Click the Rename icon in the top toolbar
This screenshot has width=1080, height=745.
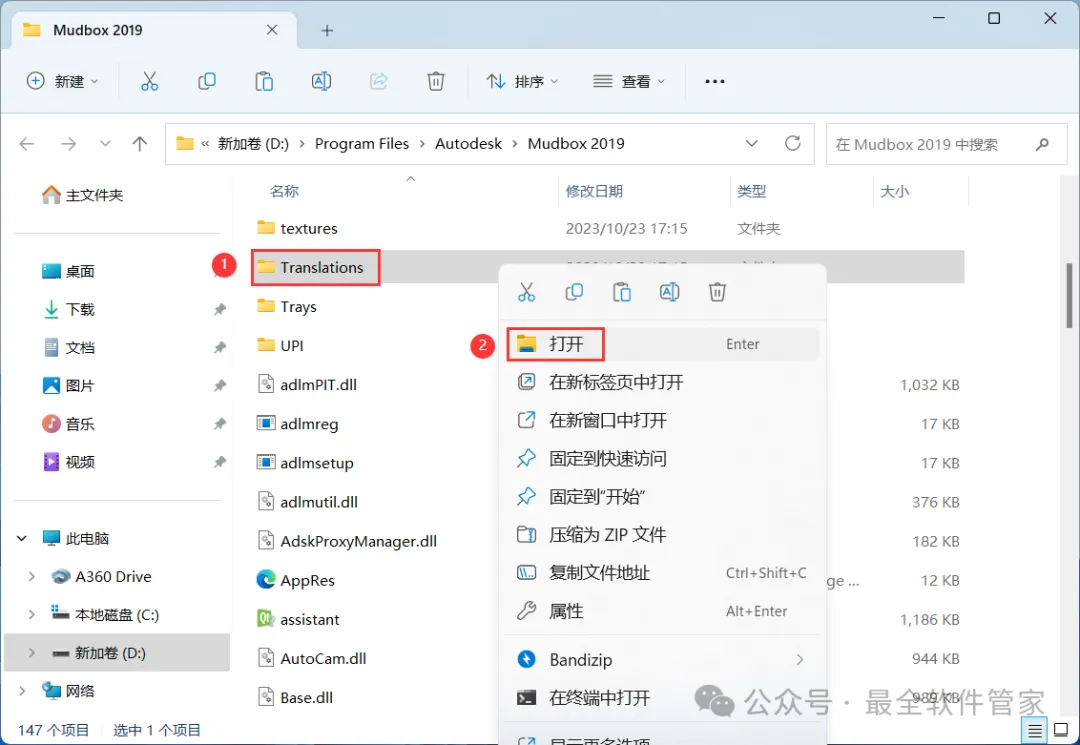pyautogui.click(x=321, y=81)
